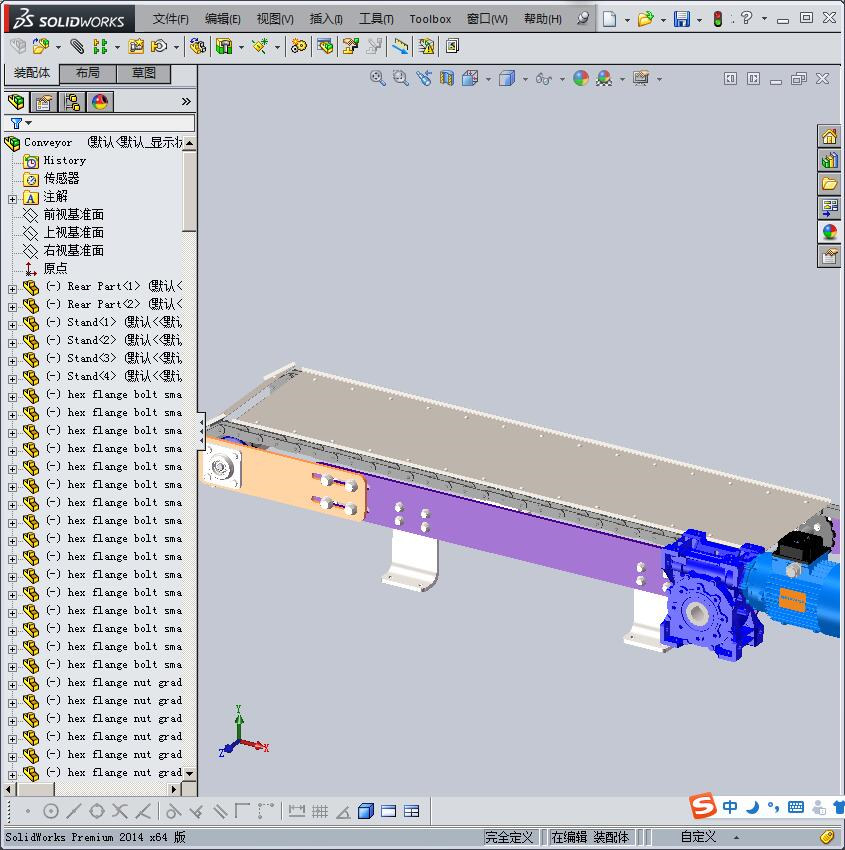Click the Linear Component Pattern icon
This screenshot has height=850, width=845.
click(x=100, y=47)
